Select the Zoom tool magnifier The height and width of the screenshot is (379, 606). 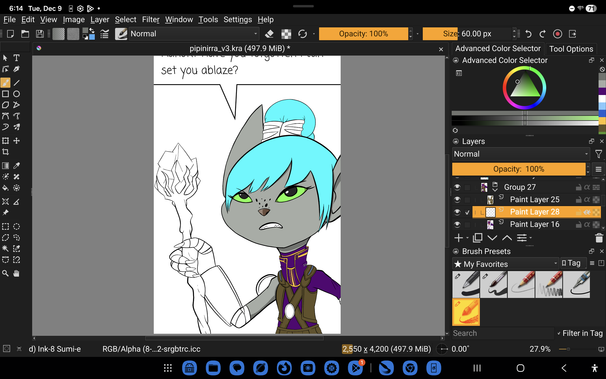5,274
